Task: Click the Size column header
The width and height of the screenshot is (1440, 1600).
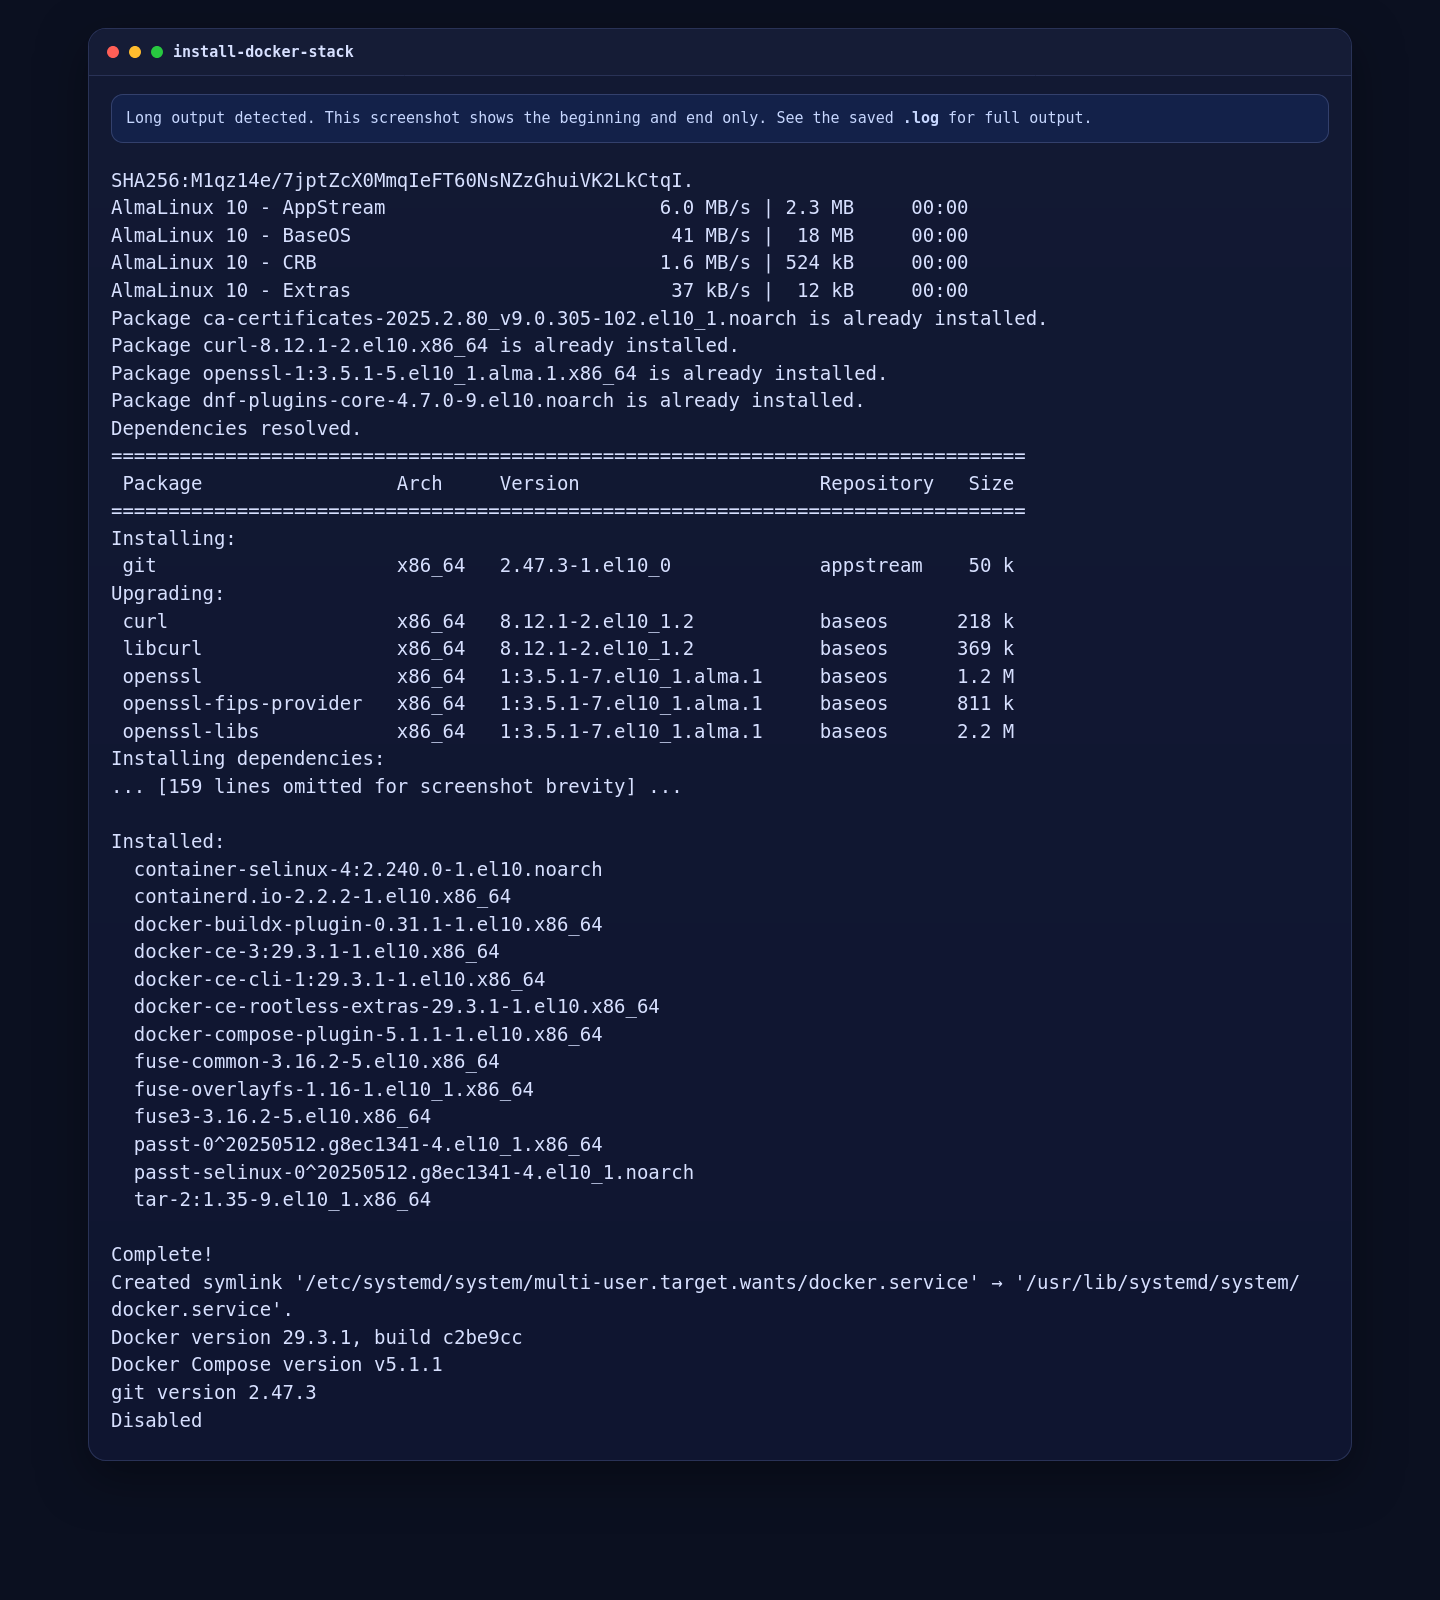Action: pyautogui.click(x=991, y=484)
